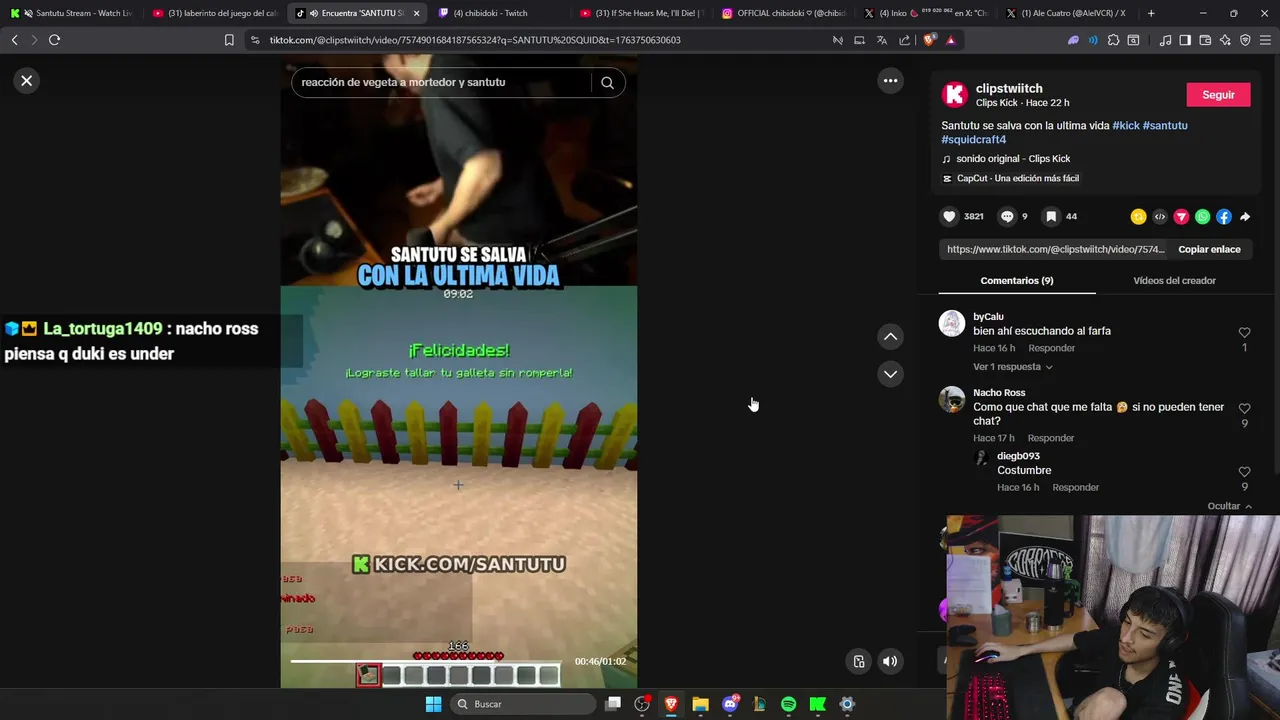Screen dimensions: 1280x720
Task: Reply to Nacho Ross's comment
Action: tap(1050, 438)
